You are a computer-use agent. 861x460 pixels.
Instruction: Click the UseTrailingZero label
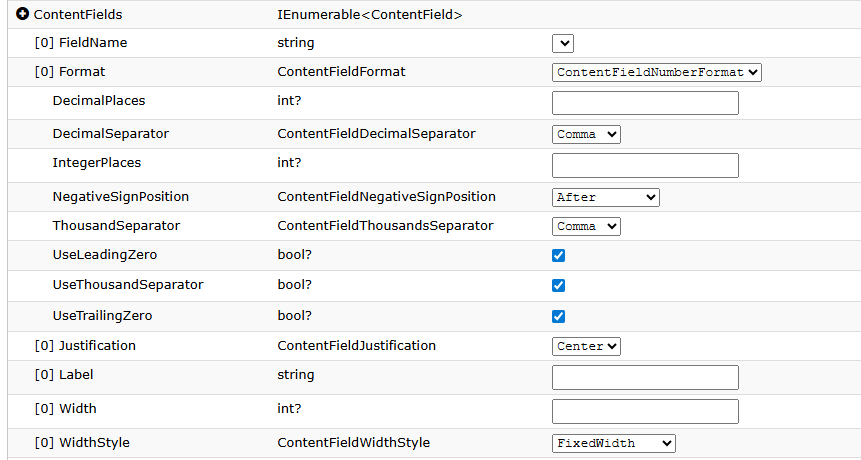point(102,316)
